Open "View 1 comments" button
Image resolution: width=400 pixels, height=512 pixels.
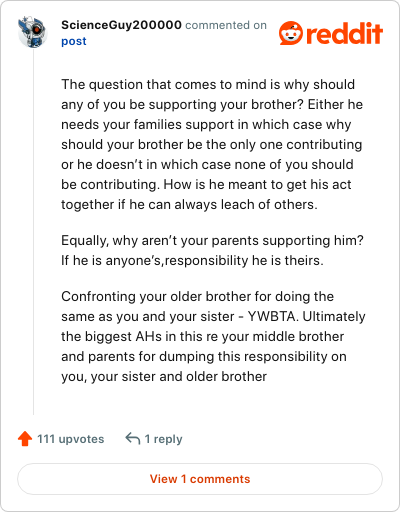coord(200,479)
